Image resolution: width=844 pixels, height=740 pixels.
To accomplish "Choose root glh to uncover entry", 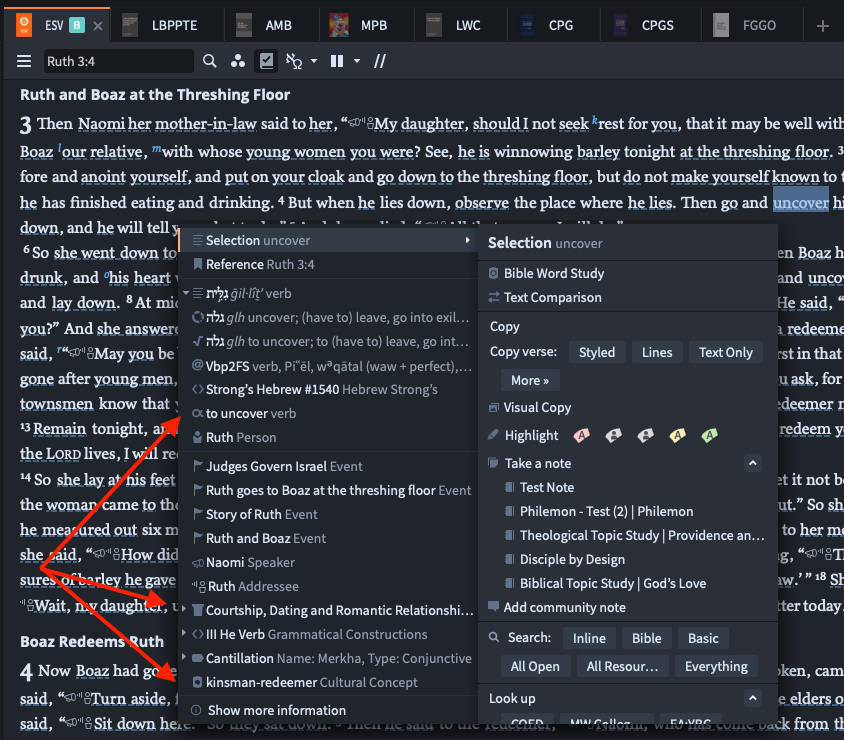I will (328, 342).
